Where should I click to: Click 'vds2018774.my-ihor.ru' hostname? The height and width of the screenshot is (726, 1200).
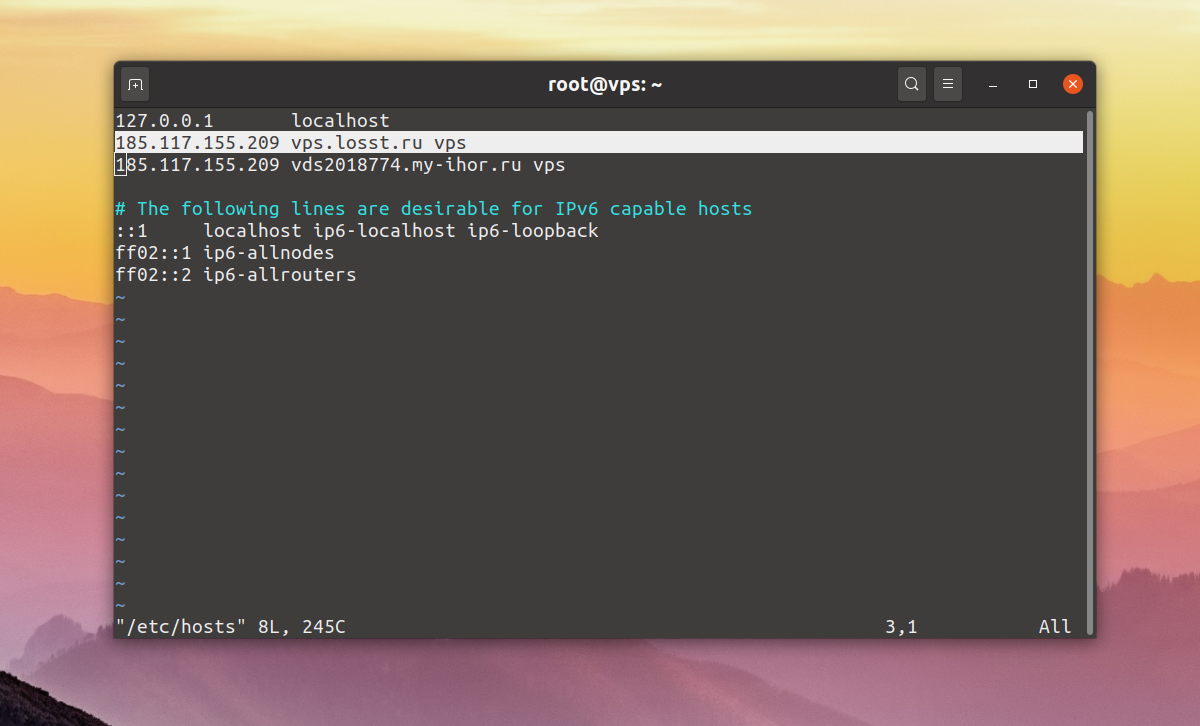[406, 164]
